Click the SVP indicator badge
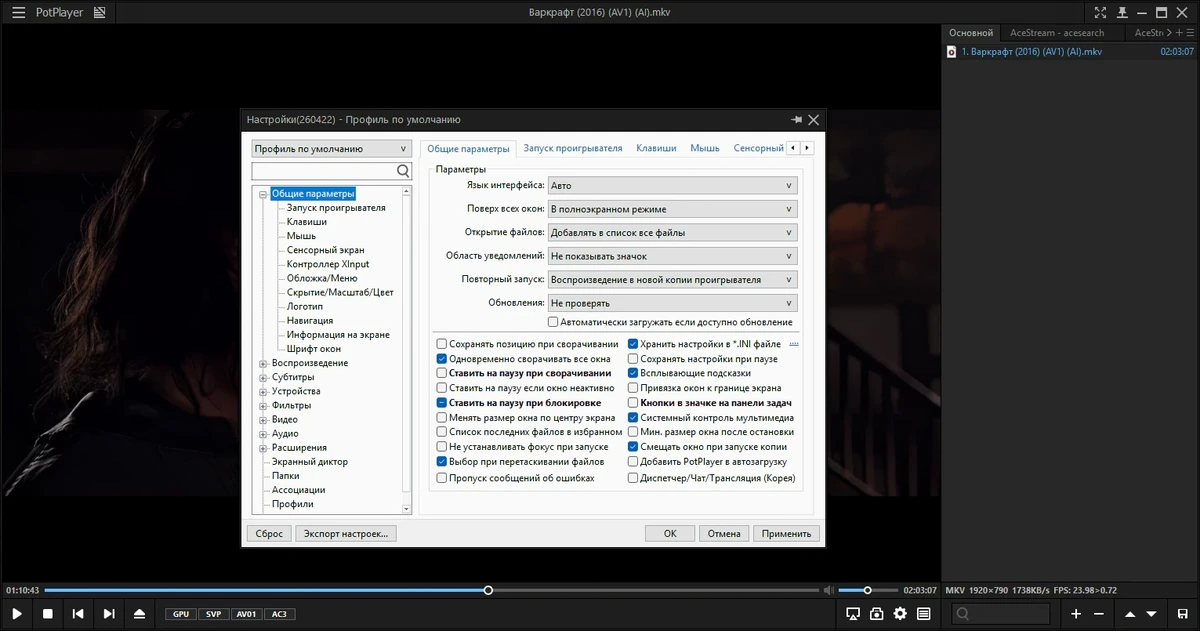The image size is (1200, 631). 213,614
